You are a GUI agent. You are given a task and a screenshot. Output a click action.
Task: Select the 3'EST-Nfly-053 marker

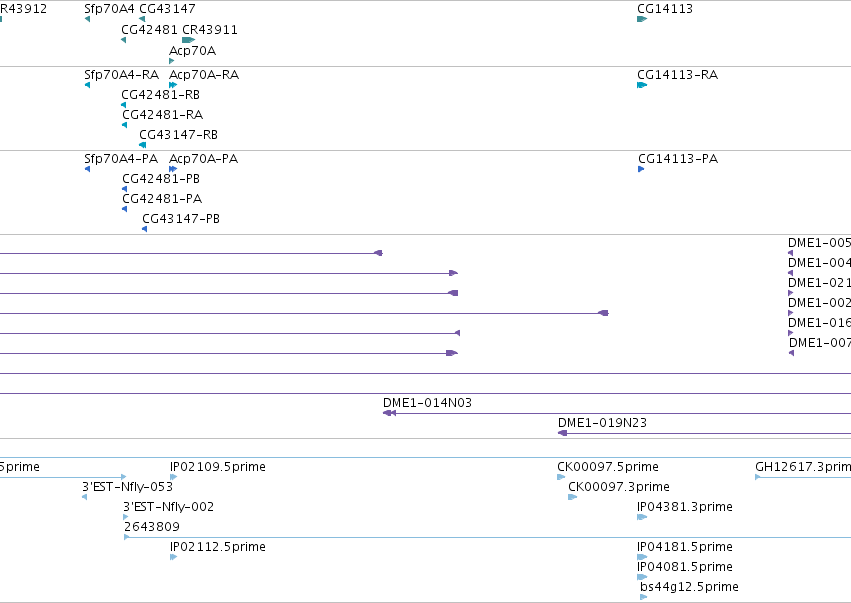click(x=85, y=497)
